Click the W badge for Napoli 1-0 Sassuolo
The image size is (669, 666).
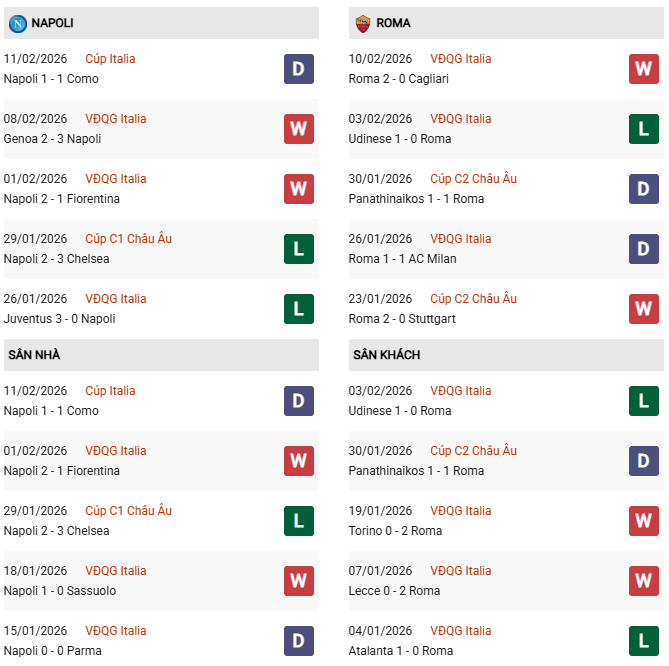[x=298, y=581]
